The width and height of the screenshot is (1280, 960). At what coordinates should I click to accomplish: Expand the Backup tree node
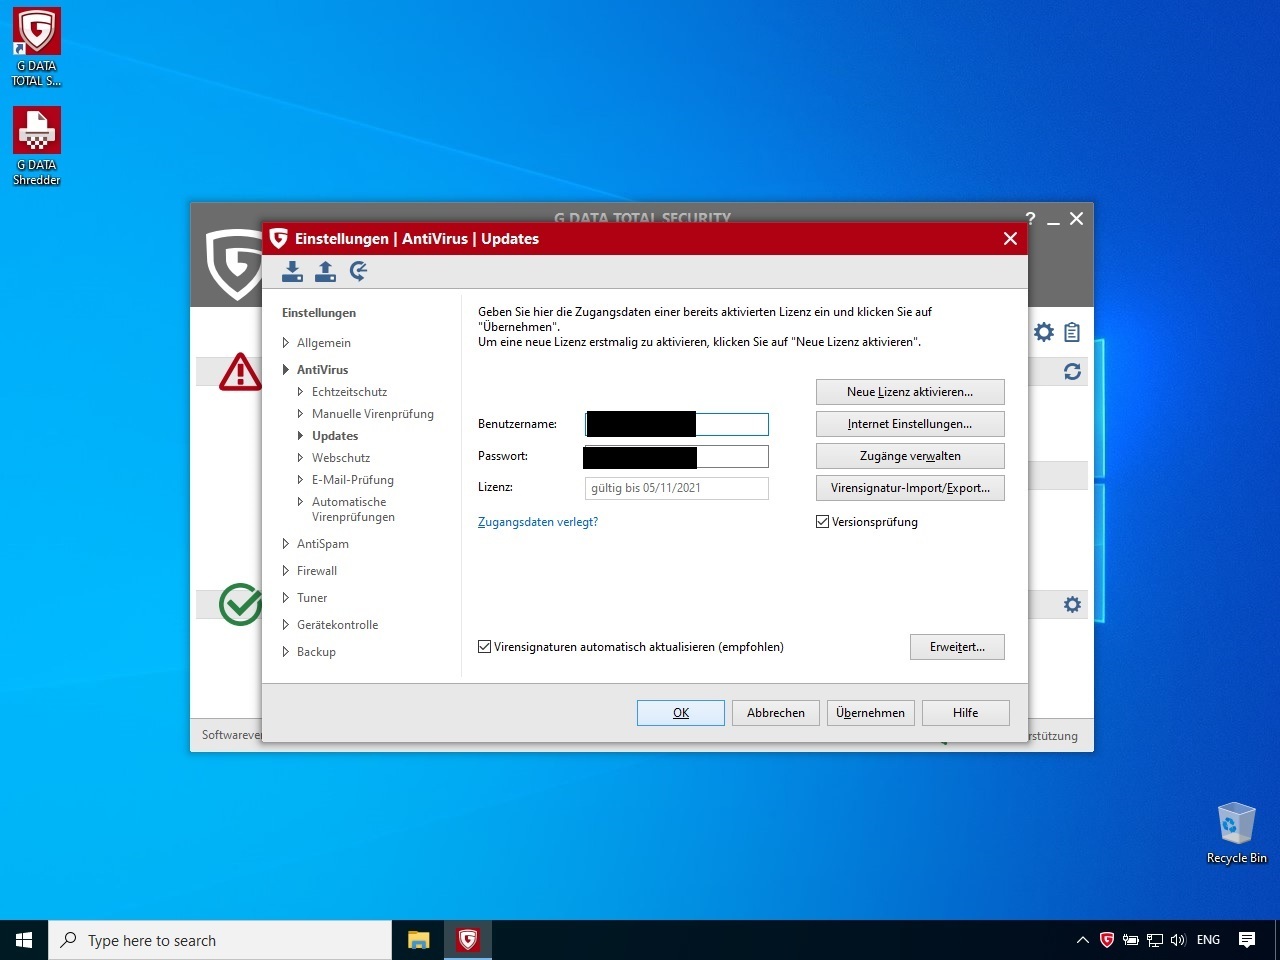tap(286, 652)
